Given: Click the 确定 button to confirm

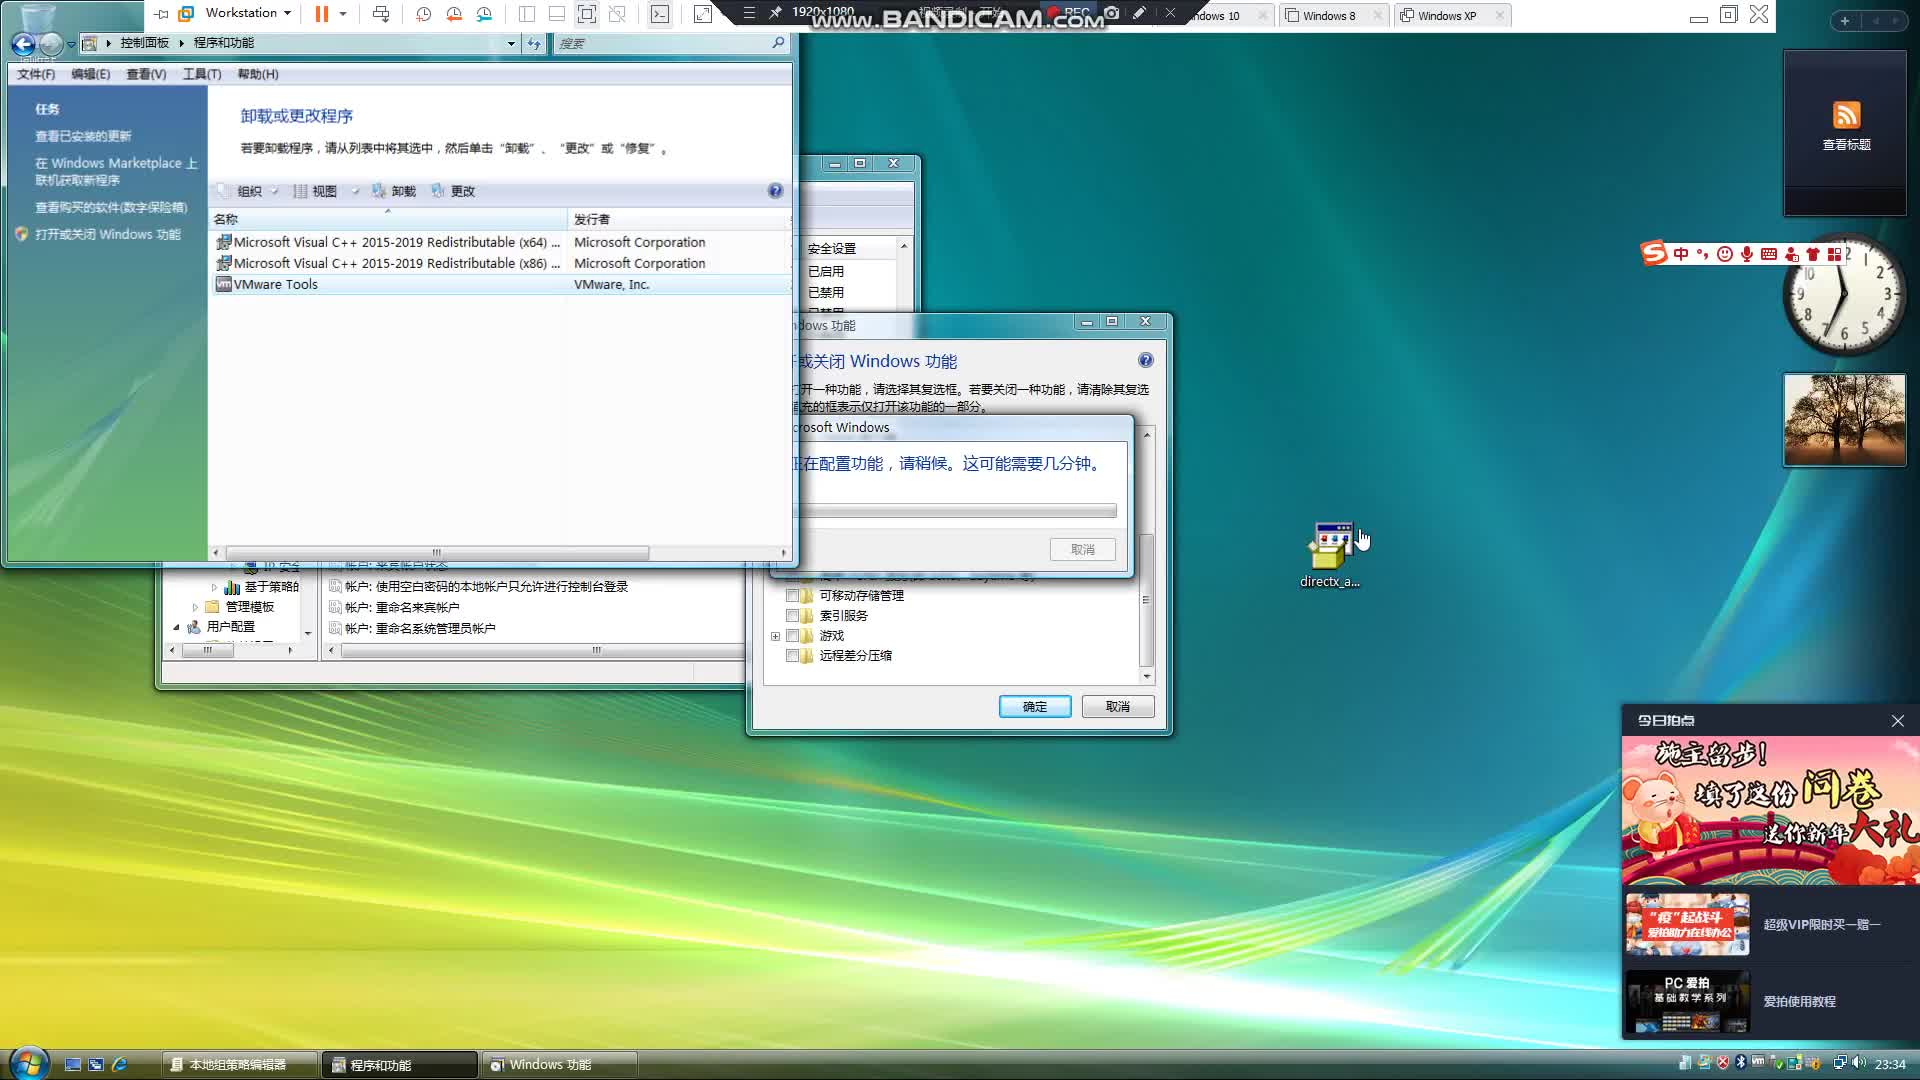Looking at the screenshot, I should point(1034,706).
